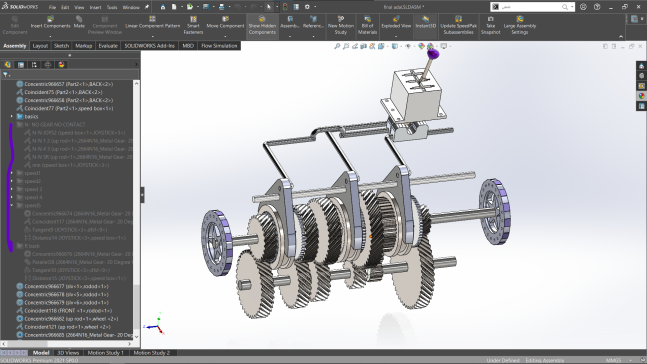Click Zoom to Area icon
Viewport: 647px width, 364px height.
coord(346,46)
